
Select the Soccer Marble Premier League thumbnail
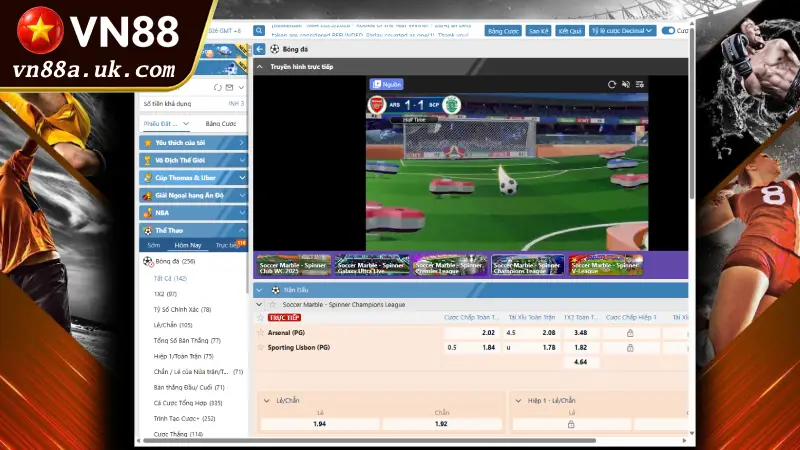coord(450,265)
